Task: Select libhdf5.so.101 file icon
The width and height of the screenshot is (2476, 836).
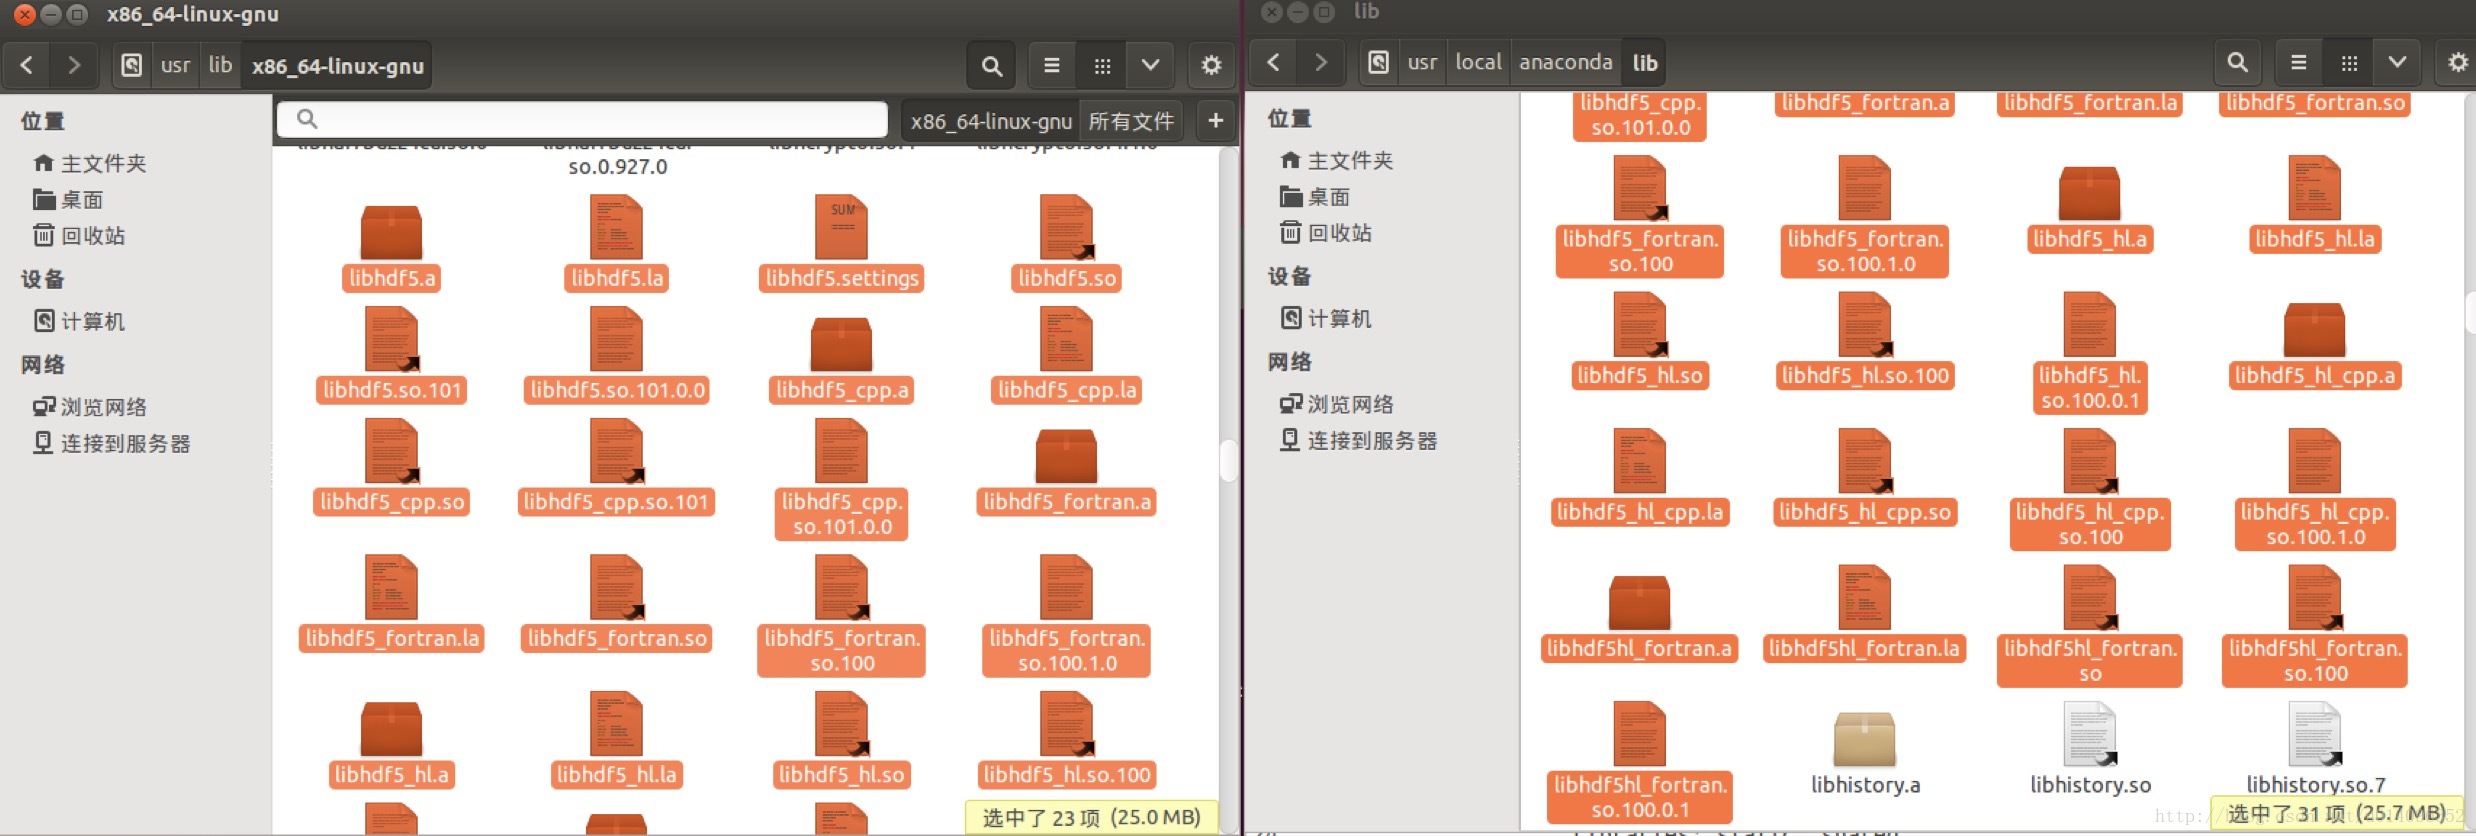Action: (x=391, y=340)
